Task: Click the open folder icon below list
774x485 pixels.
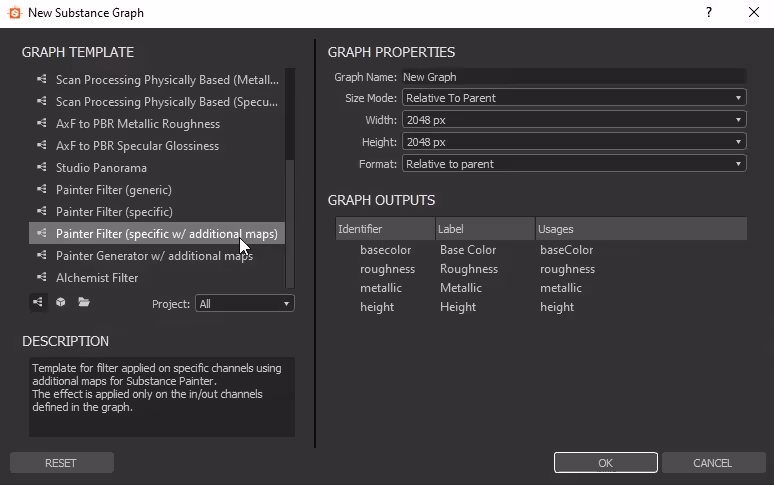Action: click(84, 302)
